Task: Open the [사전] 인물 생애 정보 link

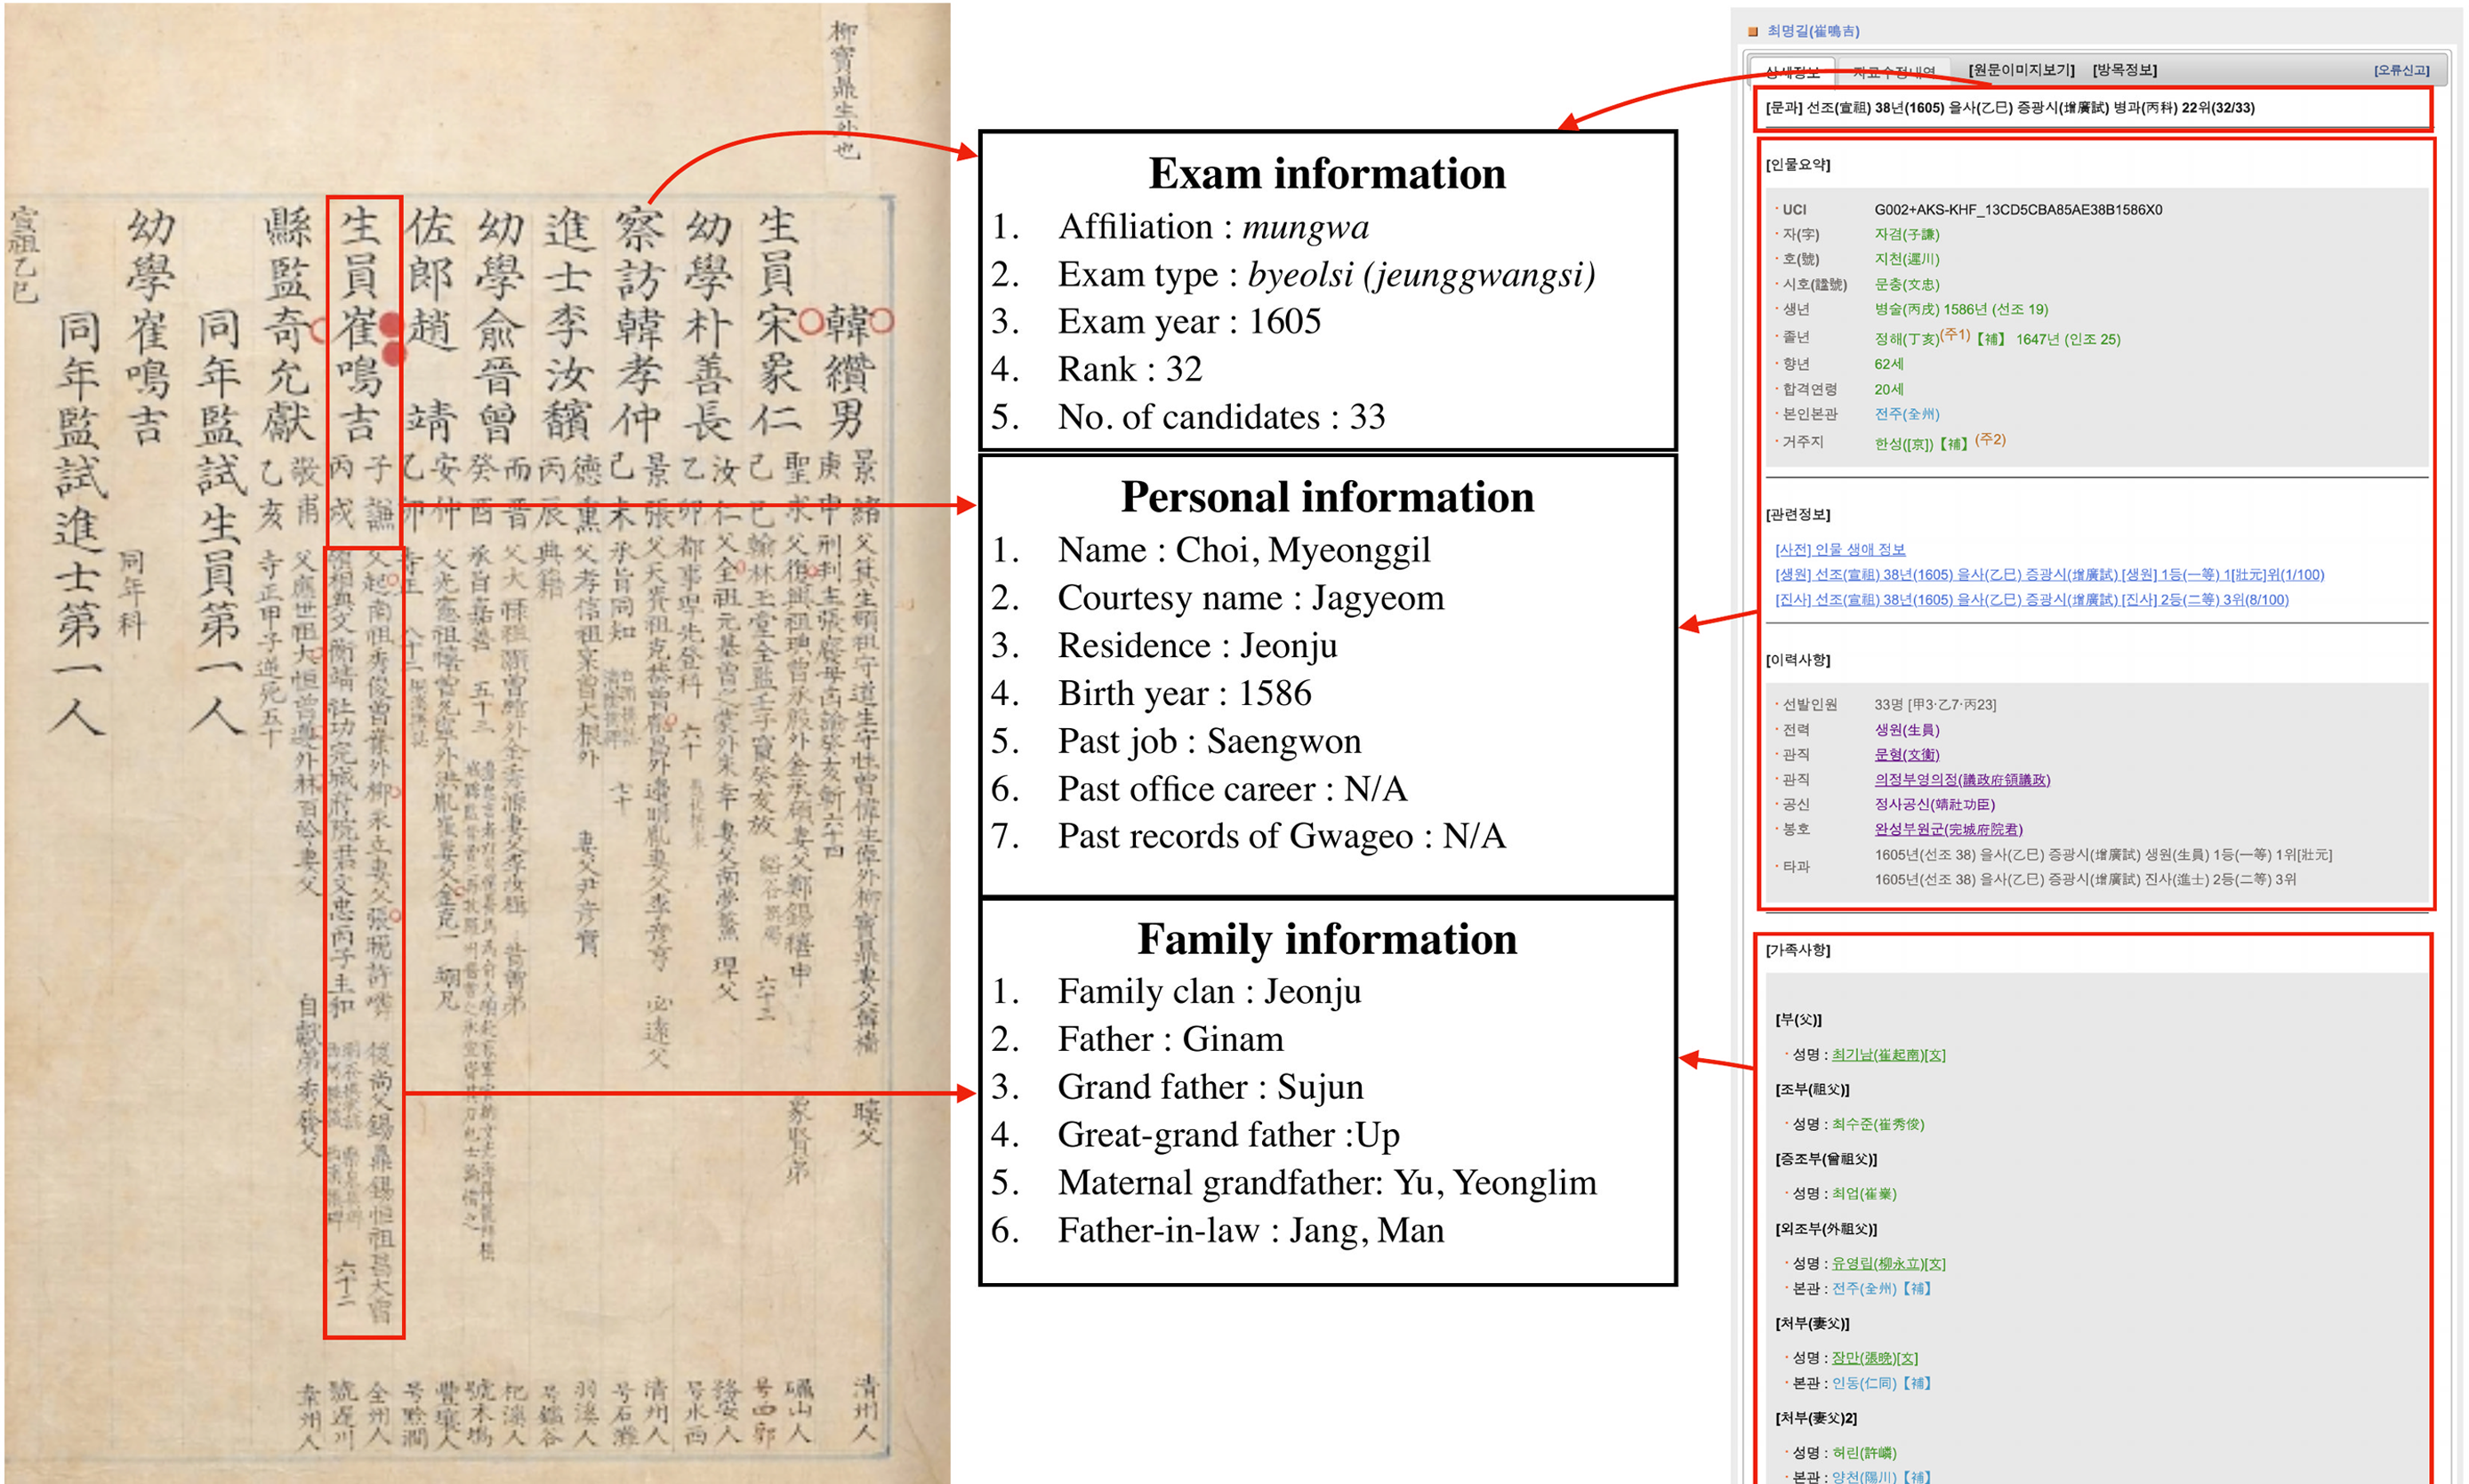Action: (x=1839, y=549)
